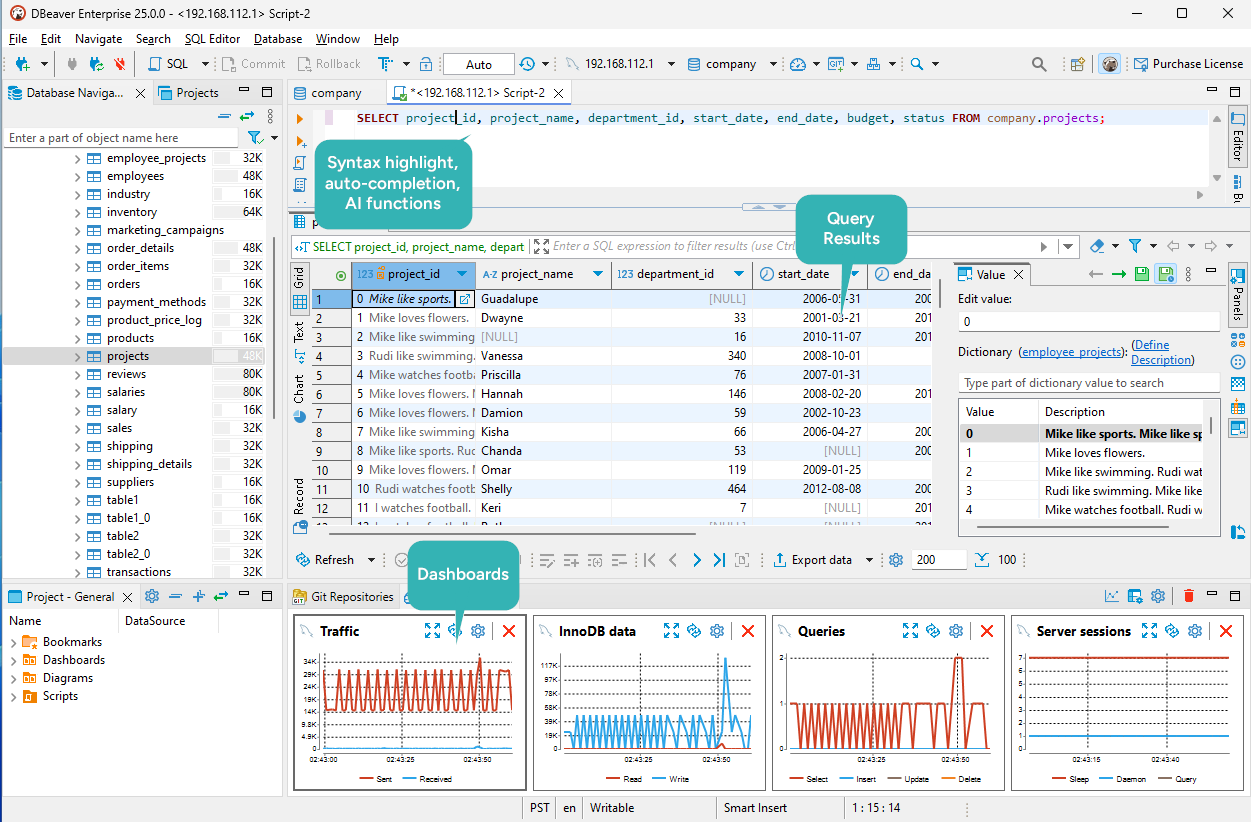The height and width of the screenshot is (822, 1251).
Task: Click the Git toolbar icon
Action: point(836,64)
